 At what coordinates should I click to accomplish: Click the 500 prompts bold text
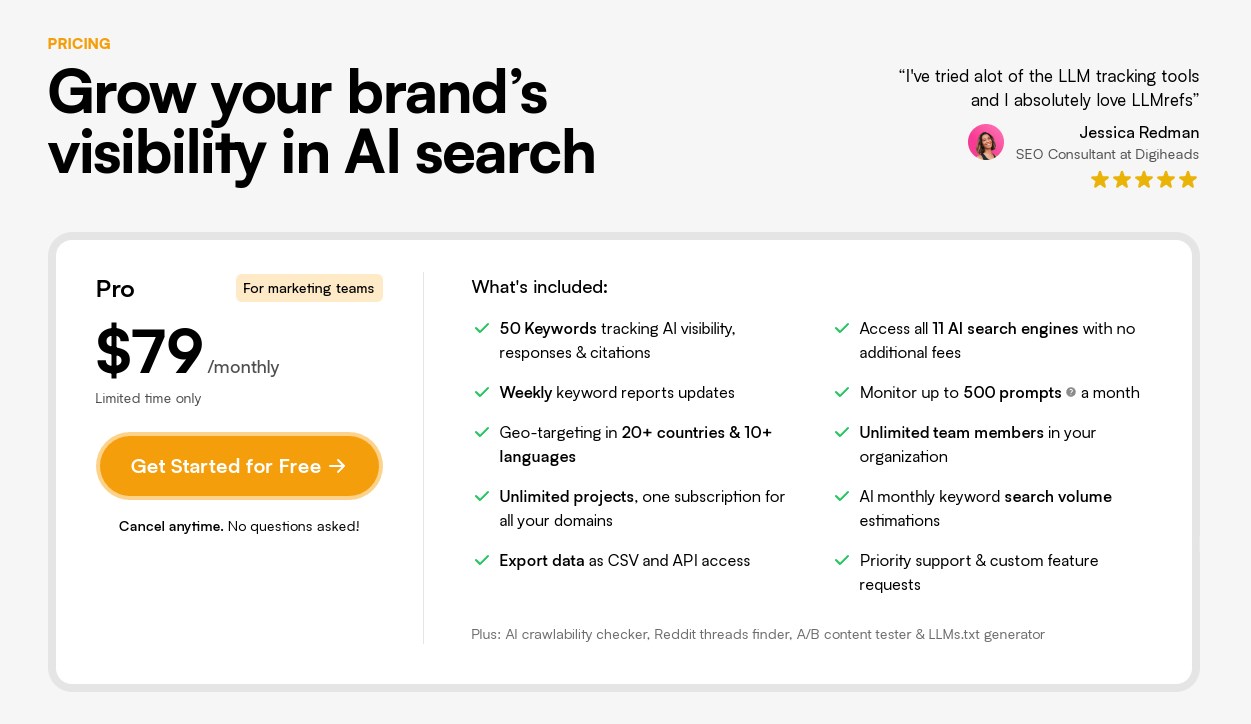[x=1012, y=392]
